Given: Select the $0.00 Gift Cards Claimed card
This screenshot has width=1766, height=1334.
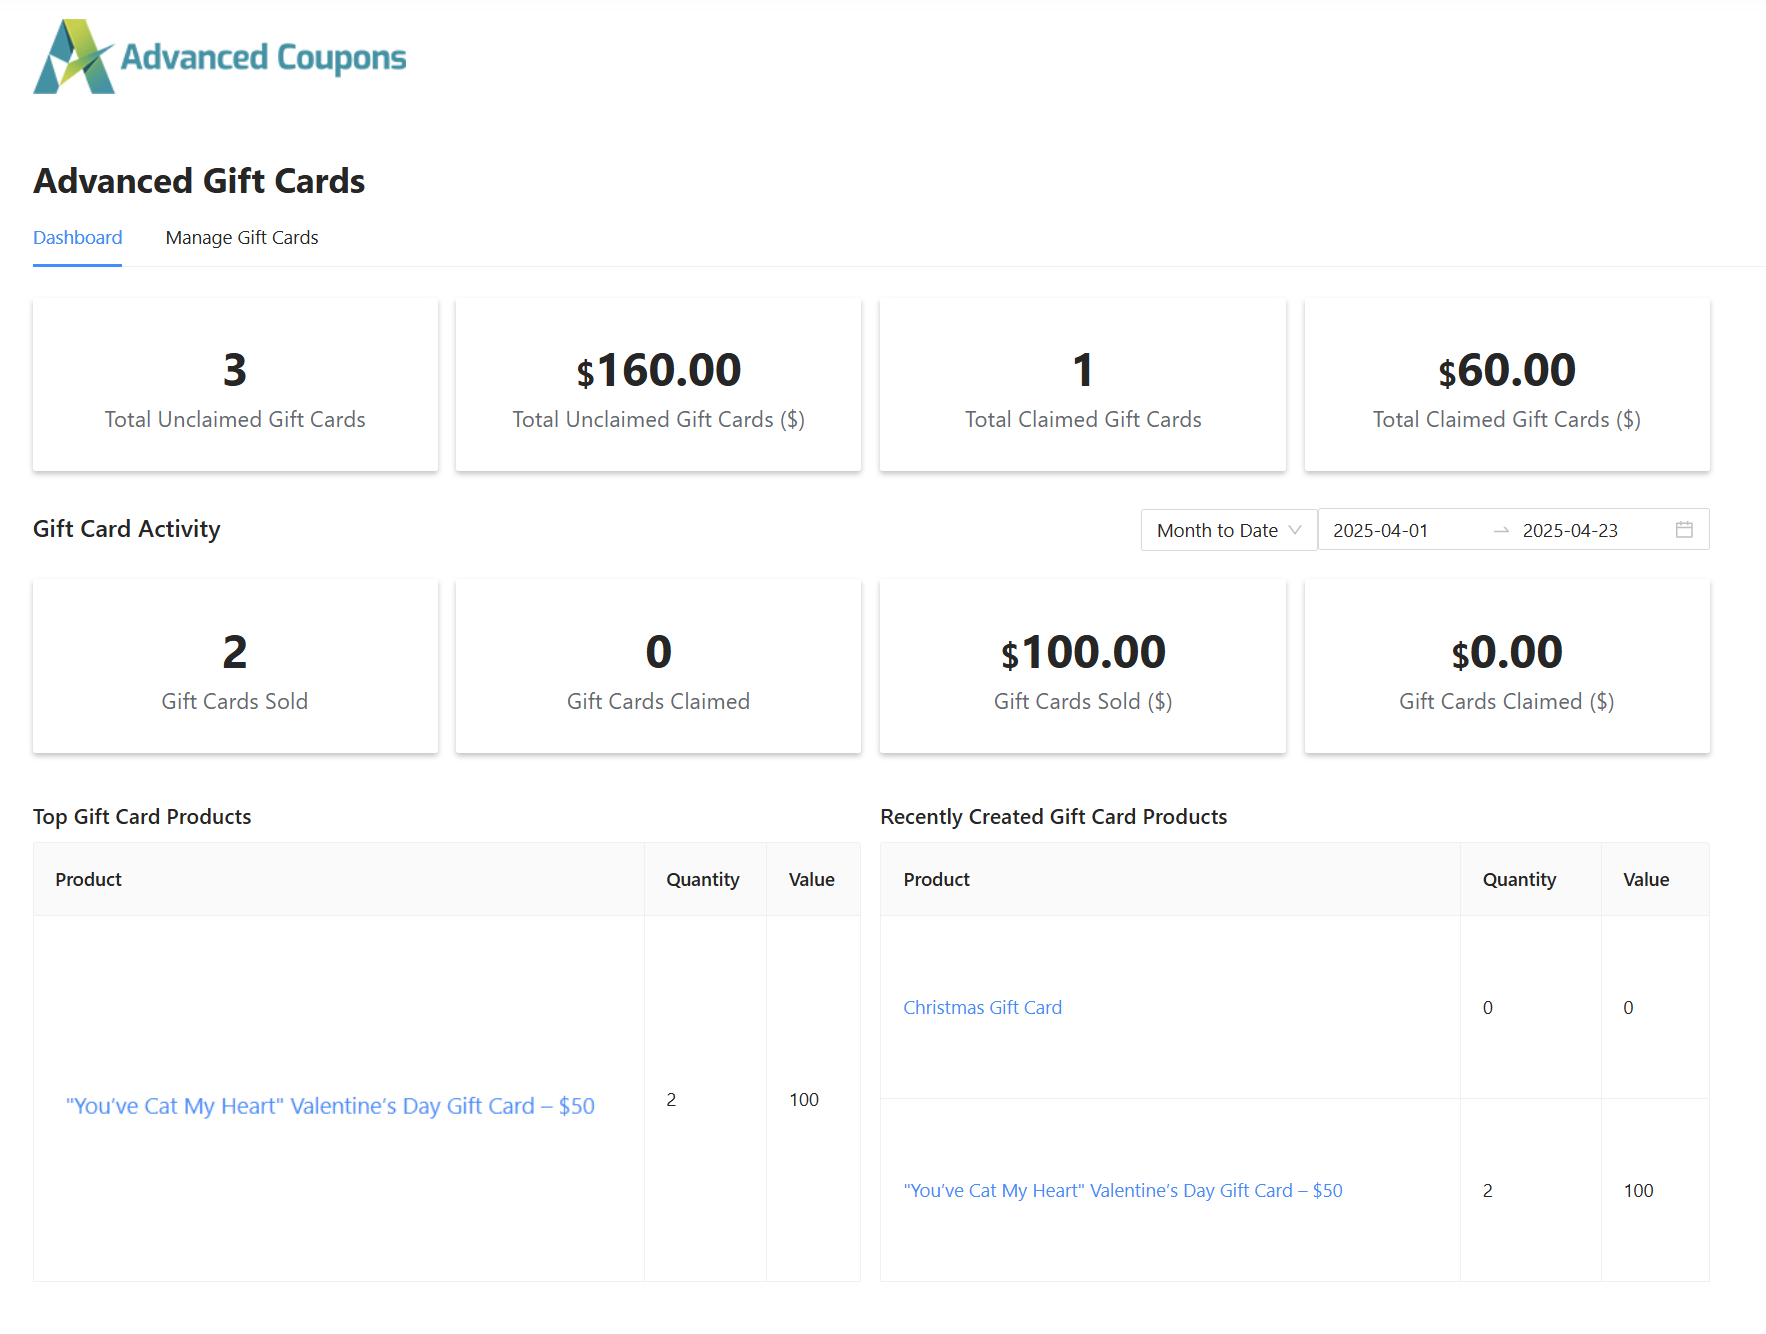Looking at the screenshot, I should (x=1507, y=667).
